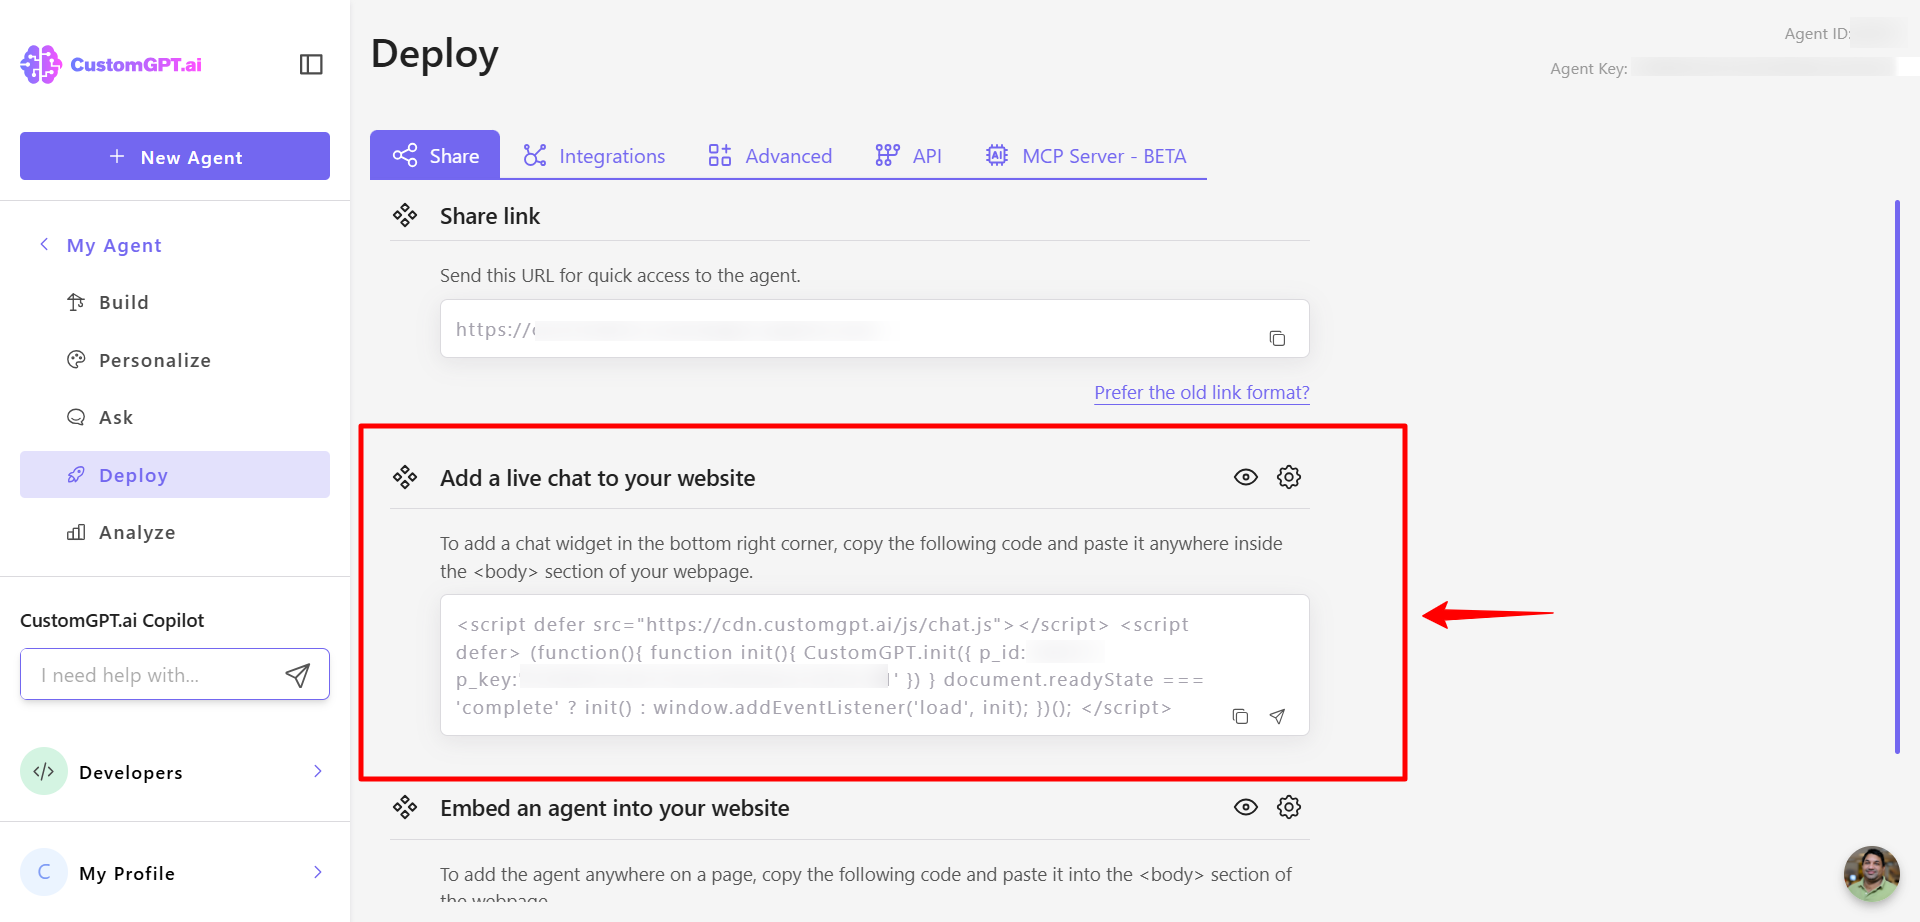Select Deploy in the sidebar
Screen dimensions: 1920x922
(175, 475)
